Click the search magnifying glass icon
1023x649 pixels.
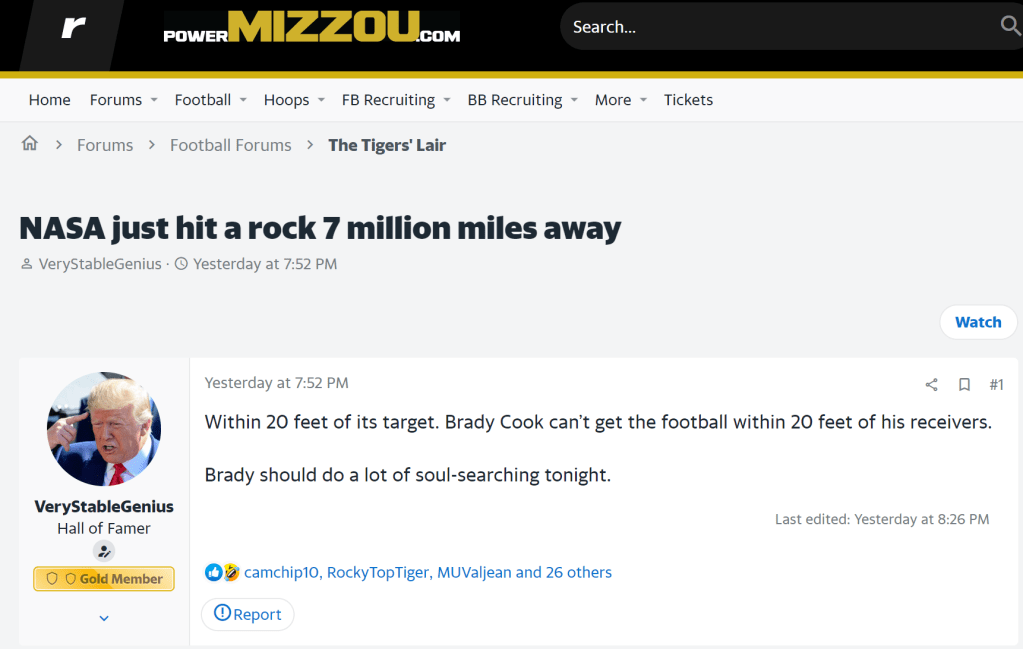click(x=1010, y=26)
